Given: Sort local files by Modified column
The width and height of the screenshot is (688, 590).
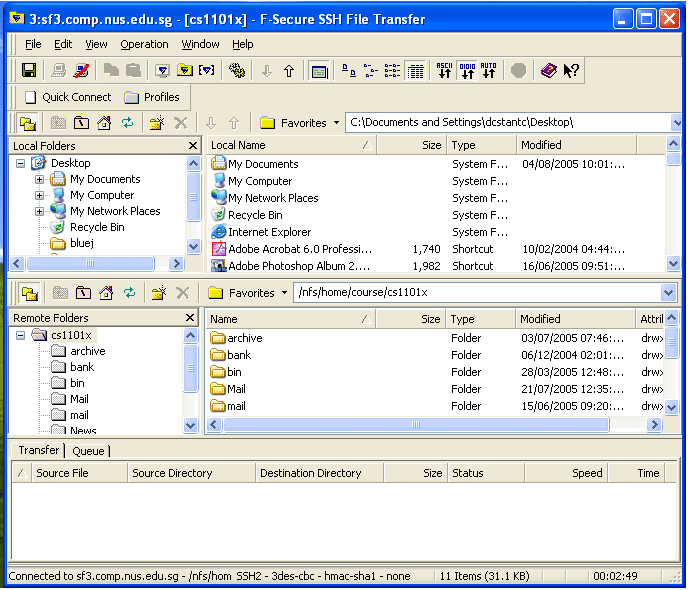Looking at the screenshot, I should (576, 145).
